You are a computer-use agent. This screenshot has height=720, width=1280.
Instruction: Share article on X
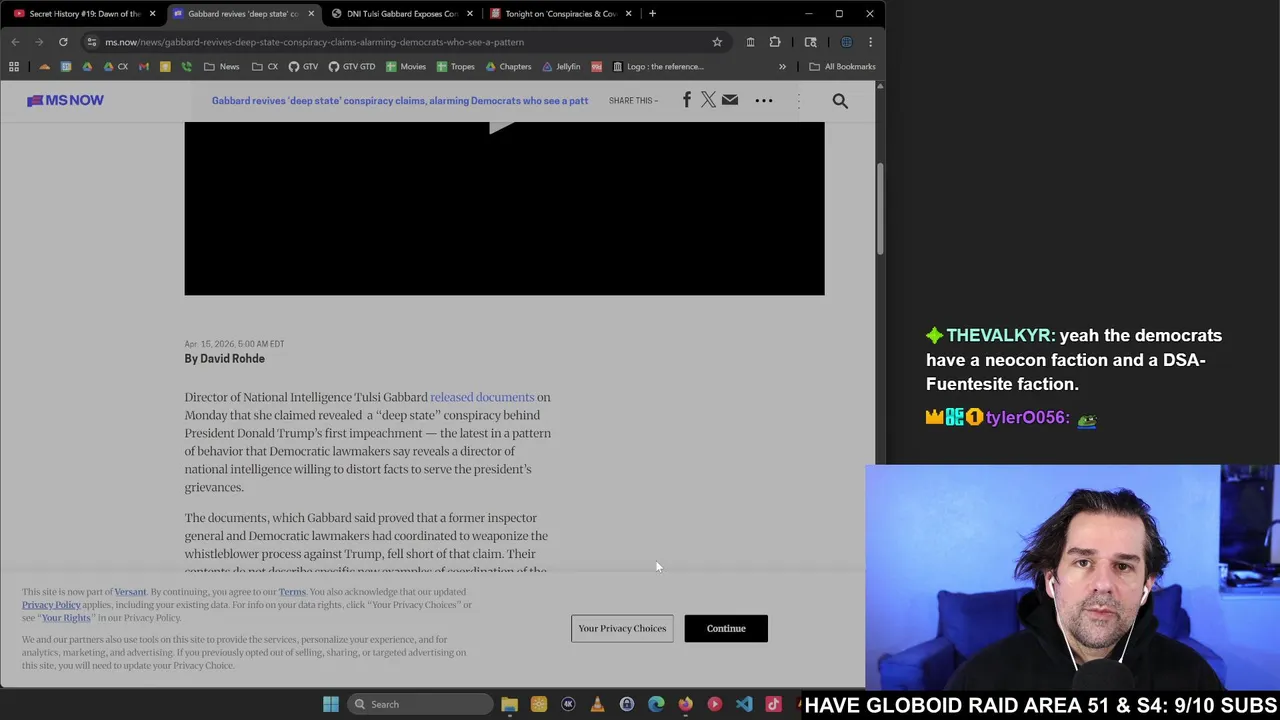pos(708,100)
